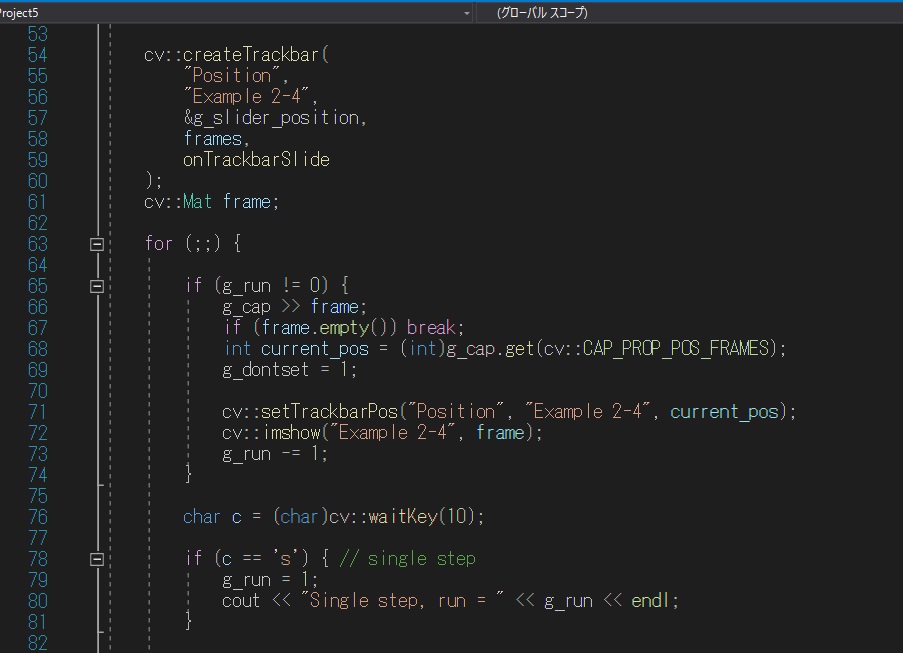Click the "Position" string on line 55
The width and height of the screenshot is (903, 653).
232,75
